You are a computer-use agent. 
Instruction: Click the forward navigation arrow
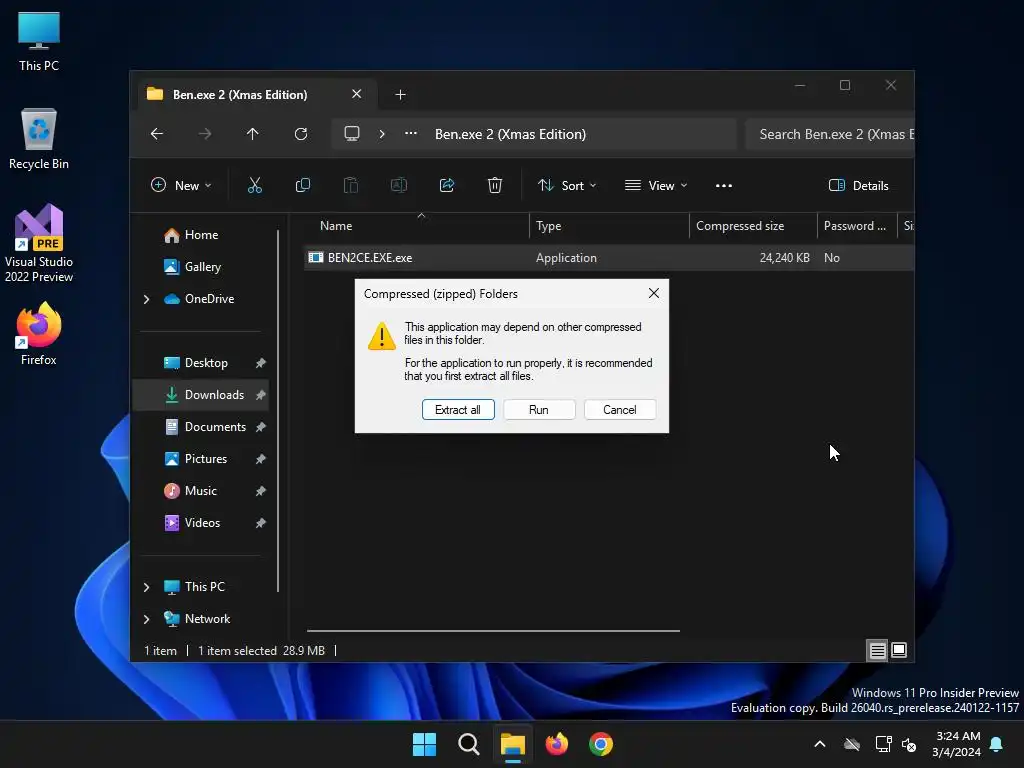[x=205, y=134]
